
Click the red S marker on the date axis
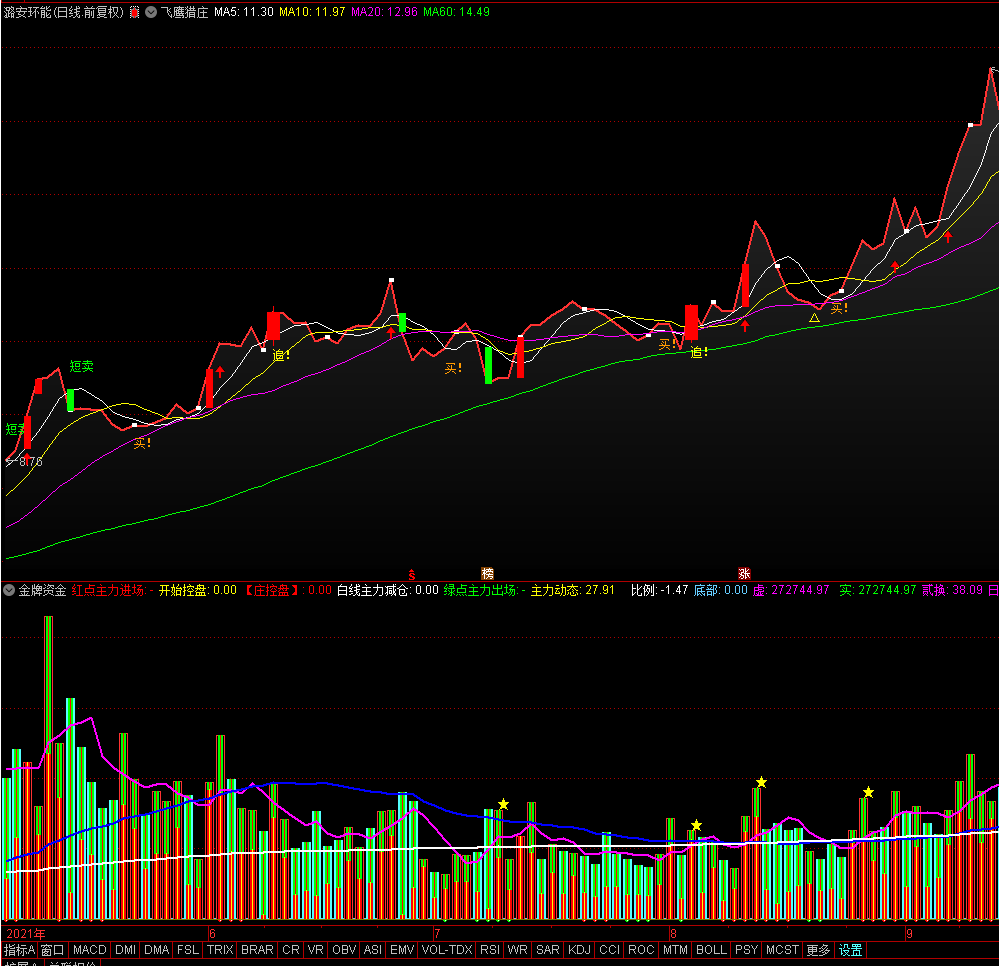tap(411, 574)
